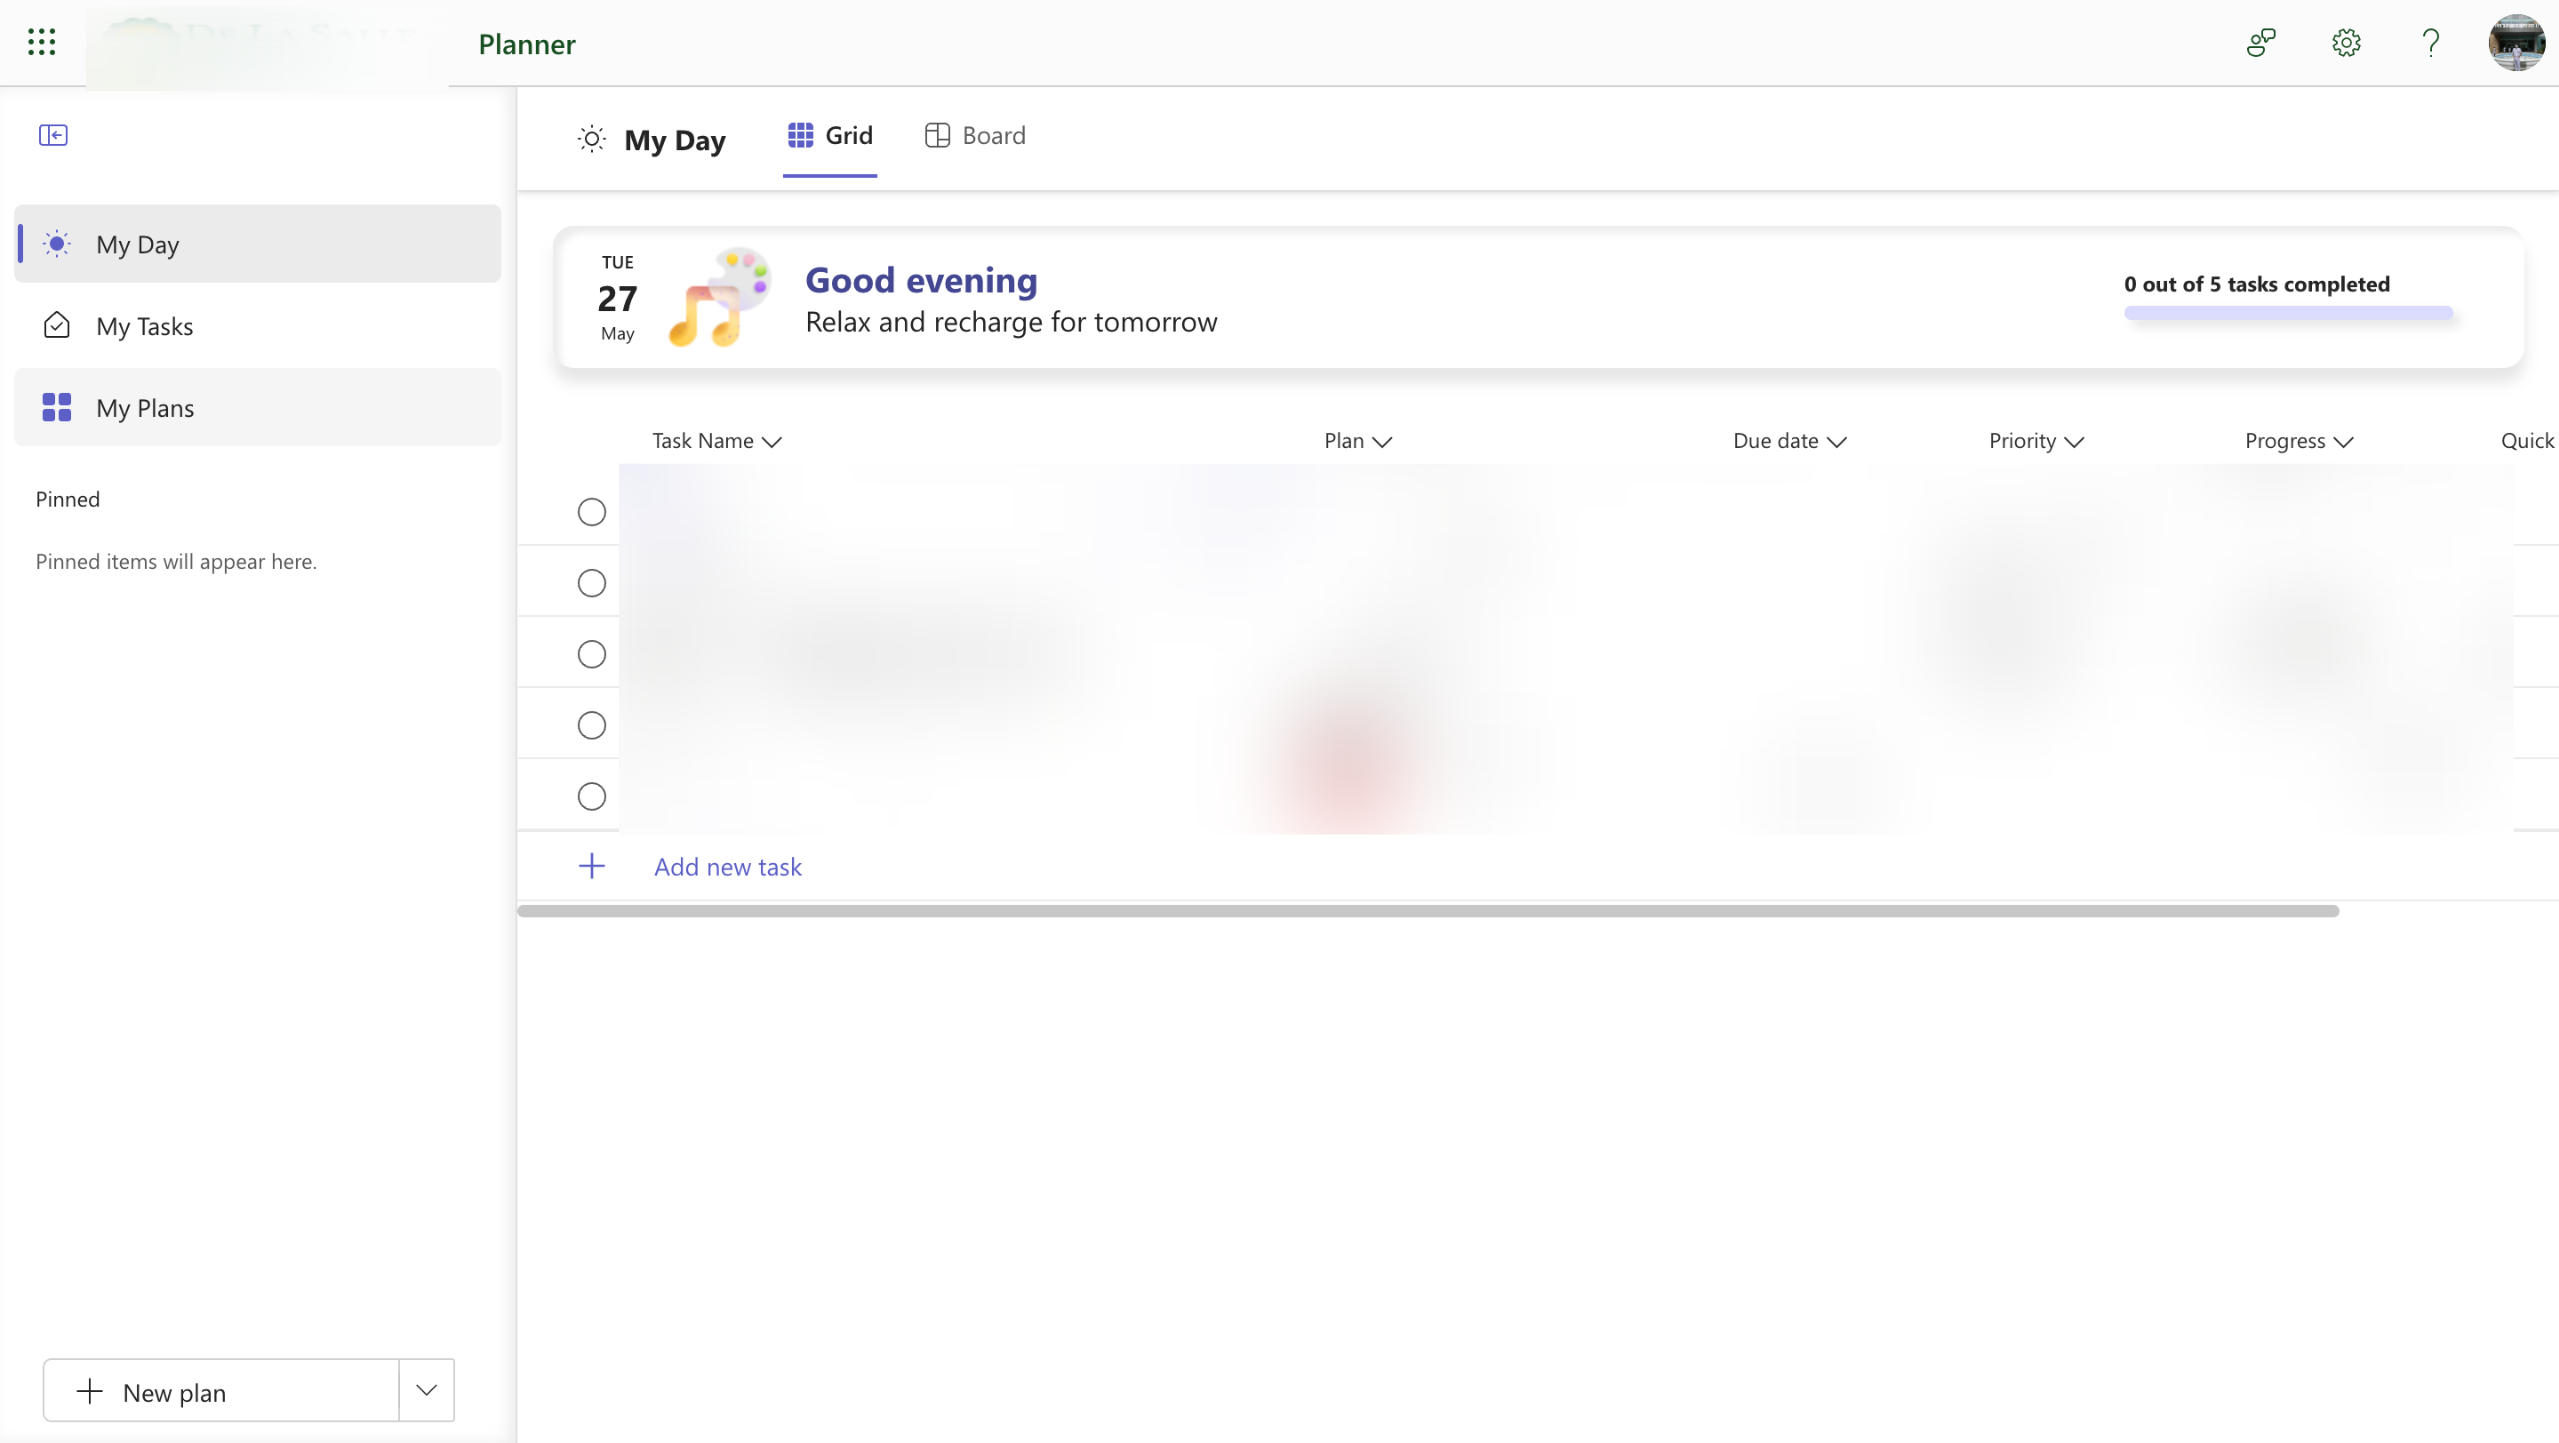Image resolution: width=2559 pixels, height=1443 pixels.
Task: Switch to the Board view tab
Action: (x=975, y=136)
